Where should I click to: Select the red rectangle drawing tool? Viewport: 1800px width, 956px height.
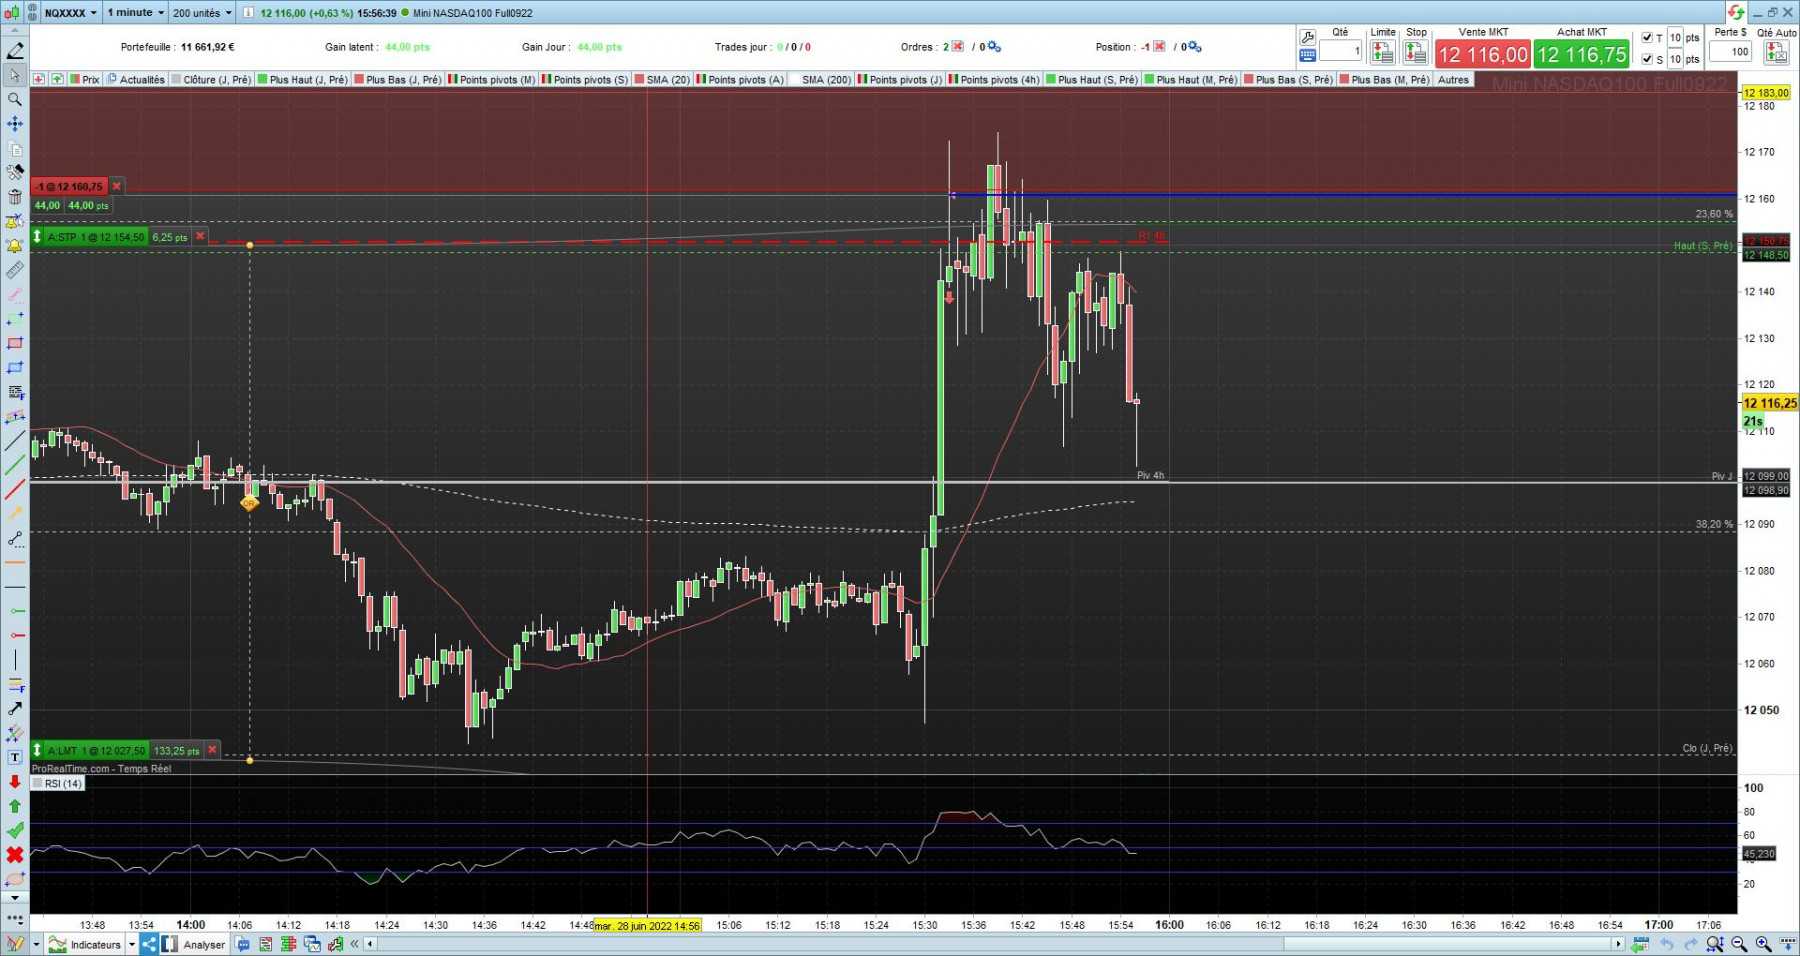tap(15, 343)
